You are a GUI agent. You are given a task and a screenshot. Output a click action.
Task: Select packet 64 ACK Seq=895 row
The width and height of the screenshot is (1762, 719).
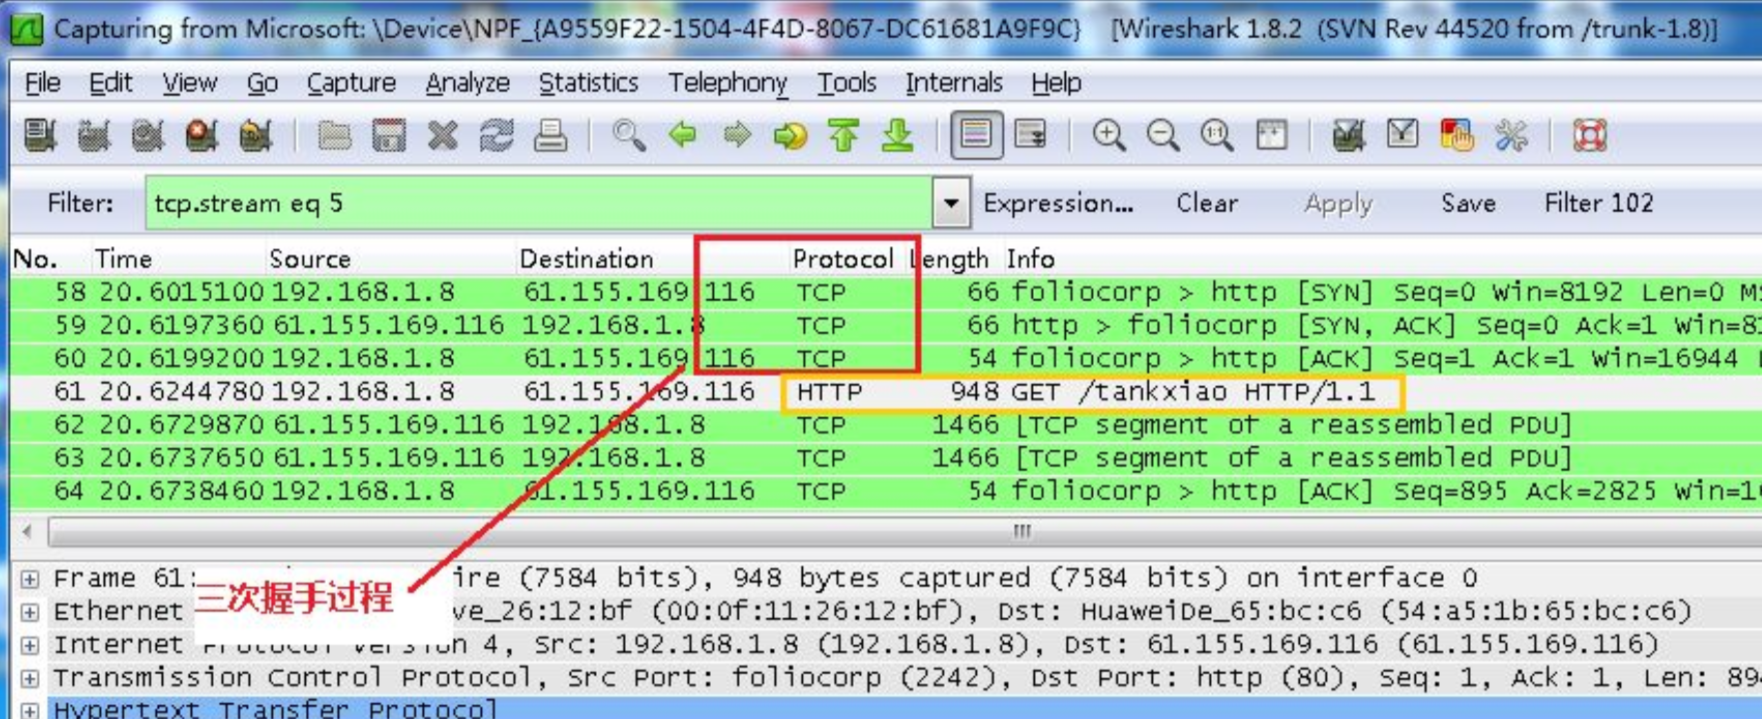click(x=886, y=491)
